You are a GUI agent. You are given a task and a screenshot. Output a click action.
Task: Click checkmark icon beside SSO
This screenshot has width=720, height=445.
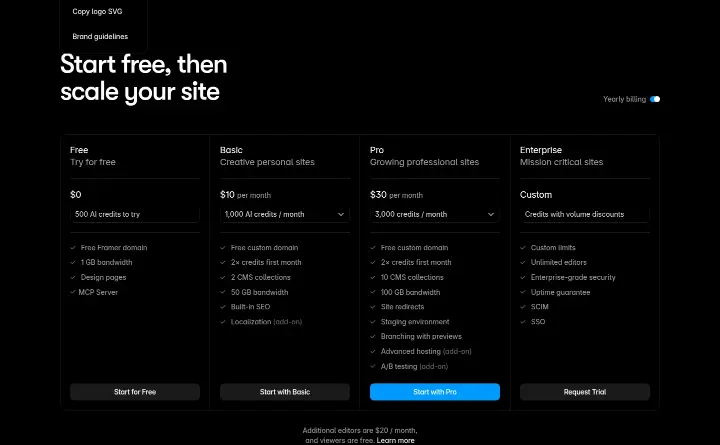[x=523, y=322]
